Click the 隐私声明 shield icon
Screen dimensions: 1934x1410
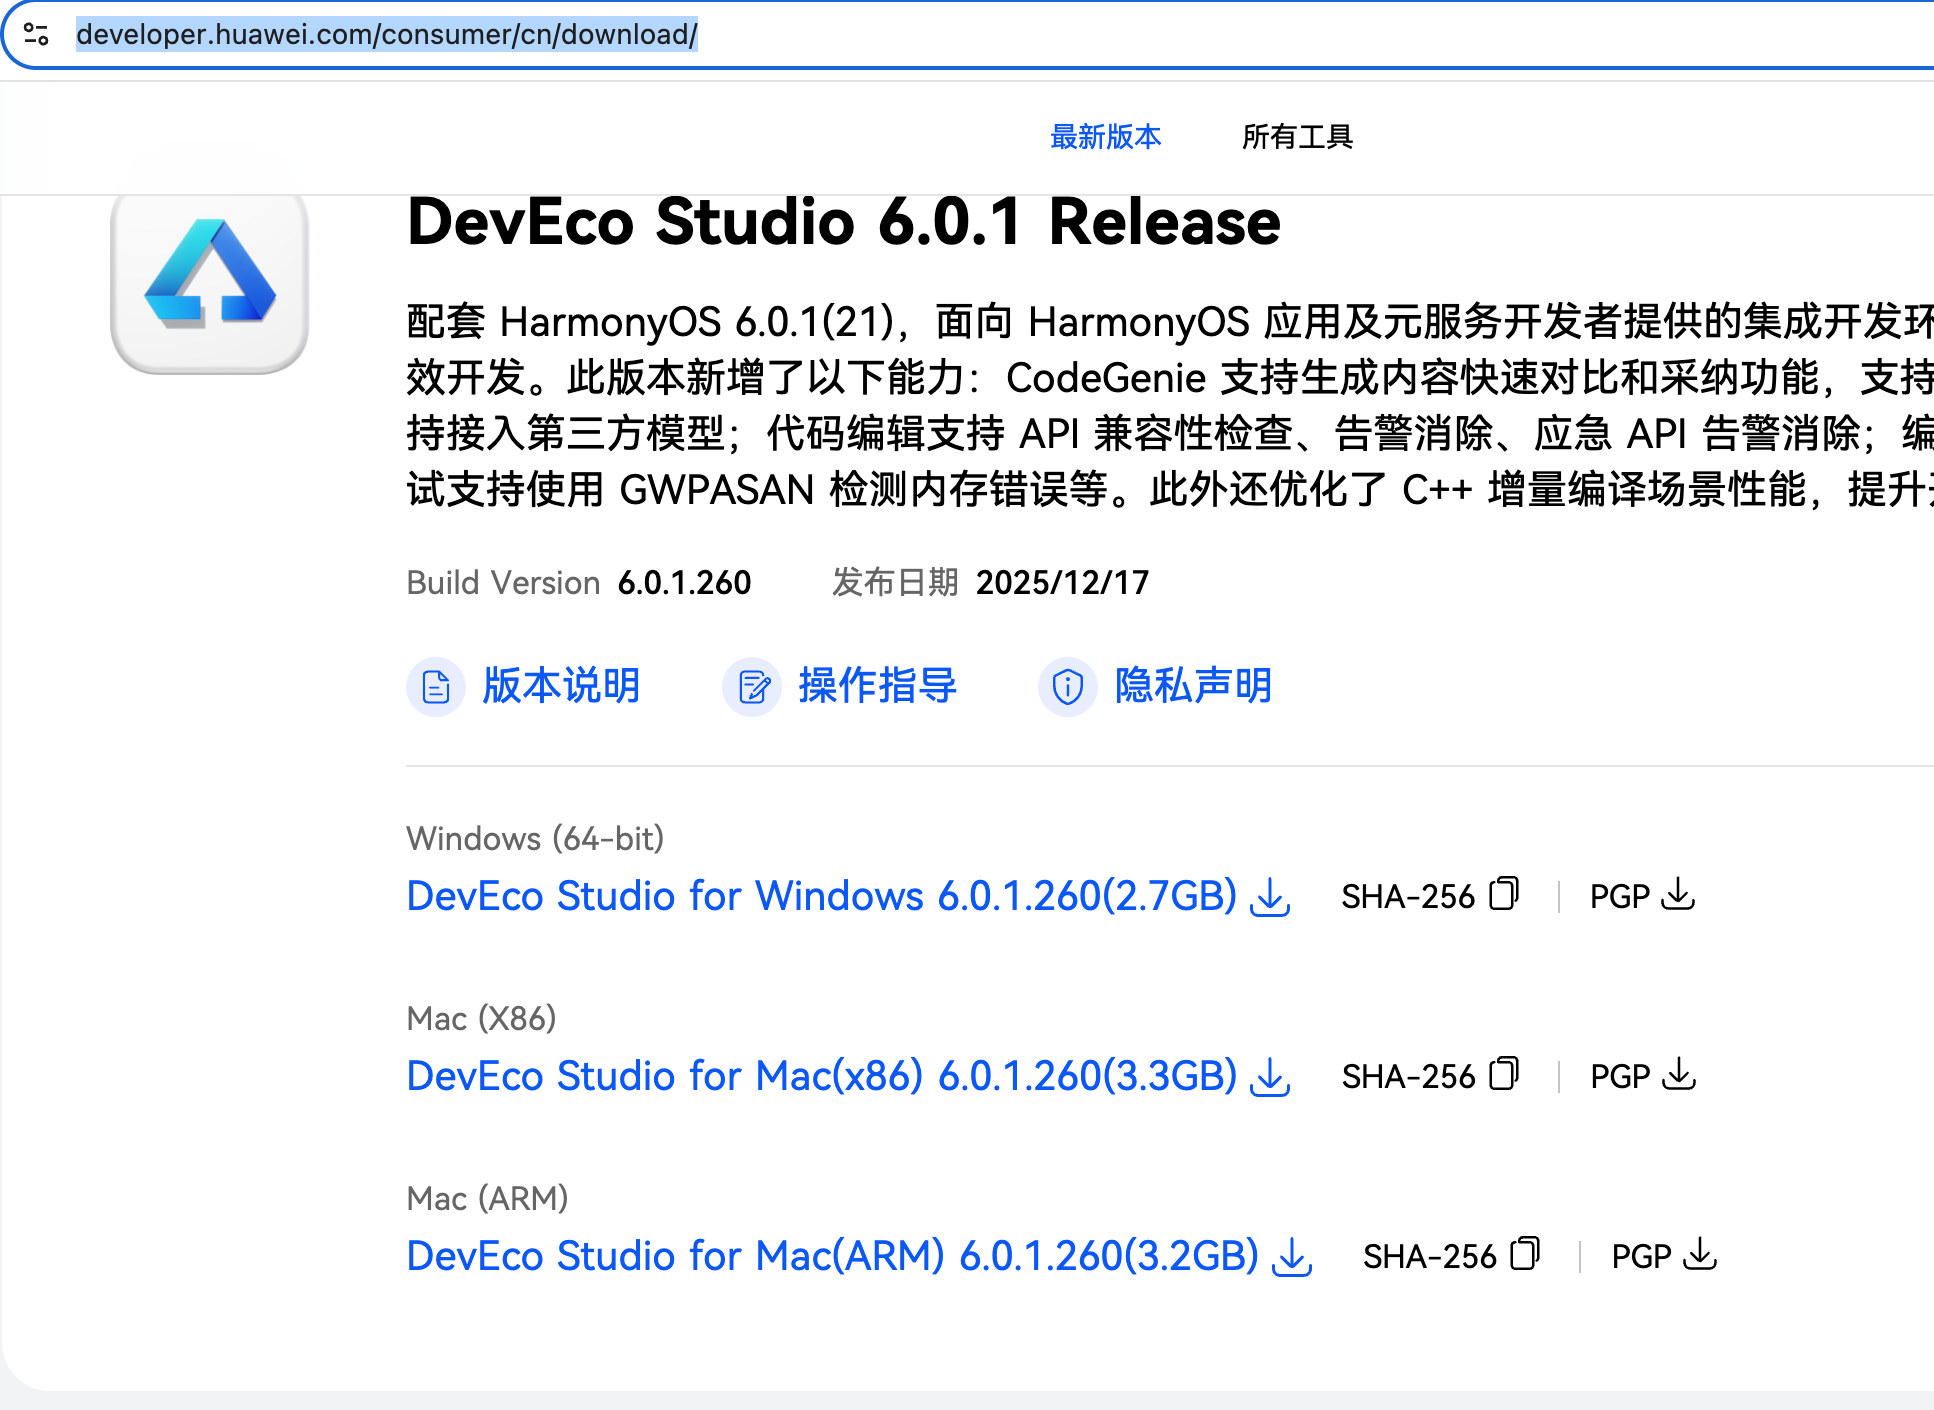click(x=1068, y=687)
